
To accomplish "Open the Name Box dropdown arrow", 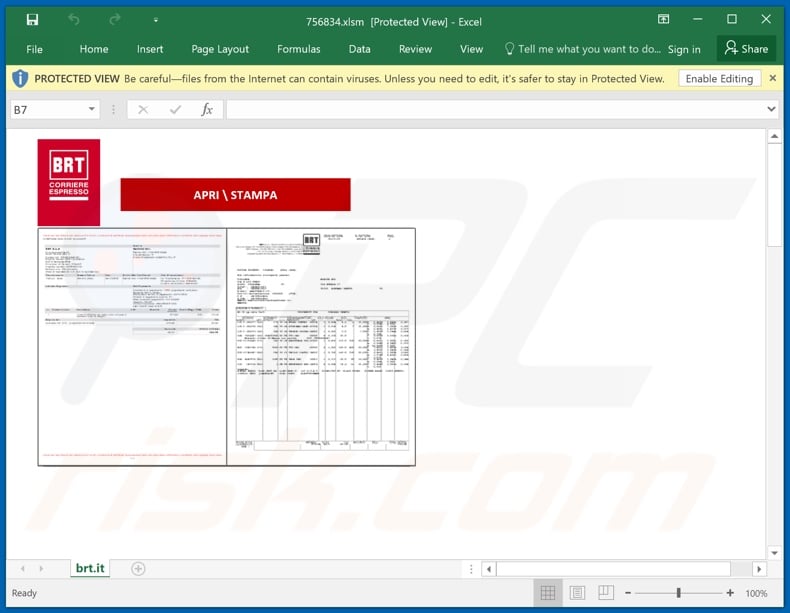I will (92, 110).
